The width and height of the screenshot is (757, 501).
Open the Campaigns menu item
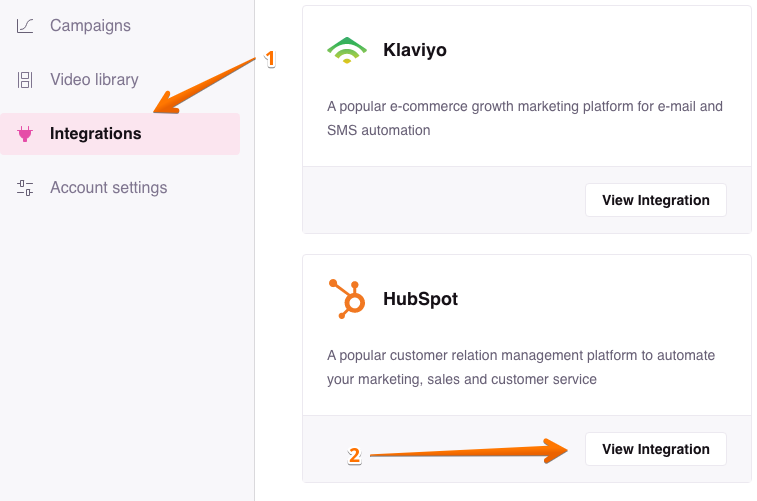(x=90, y=26)
